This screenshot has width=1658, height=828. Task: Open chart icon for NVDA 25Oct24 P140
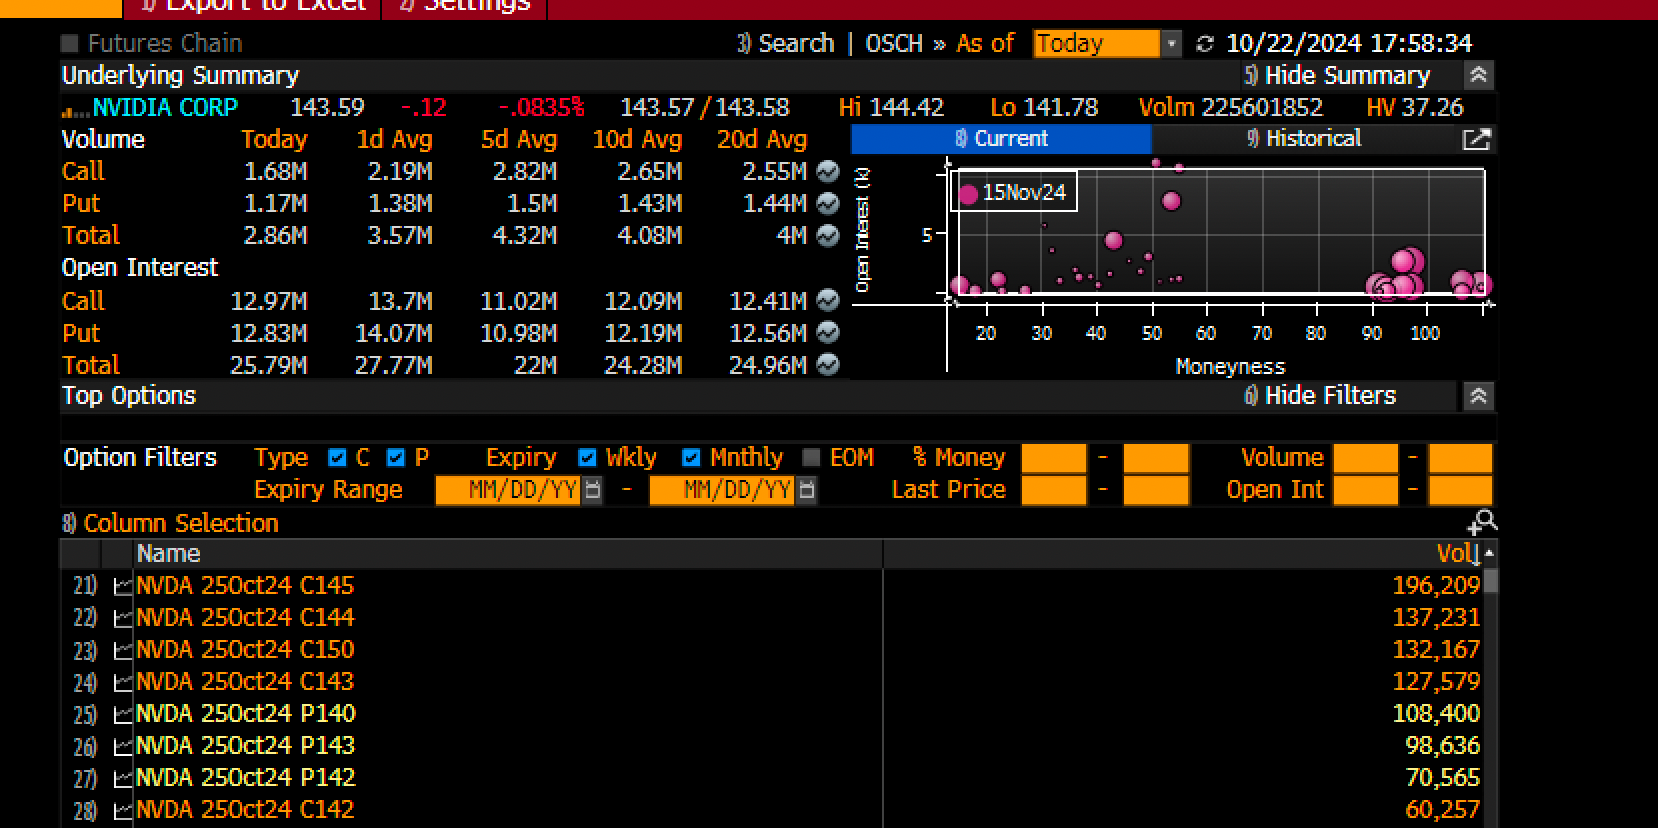pos(123,715)
